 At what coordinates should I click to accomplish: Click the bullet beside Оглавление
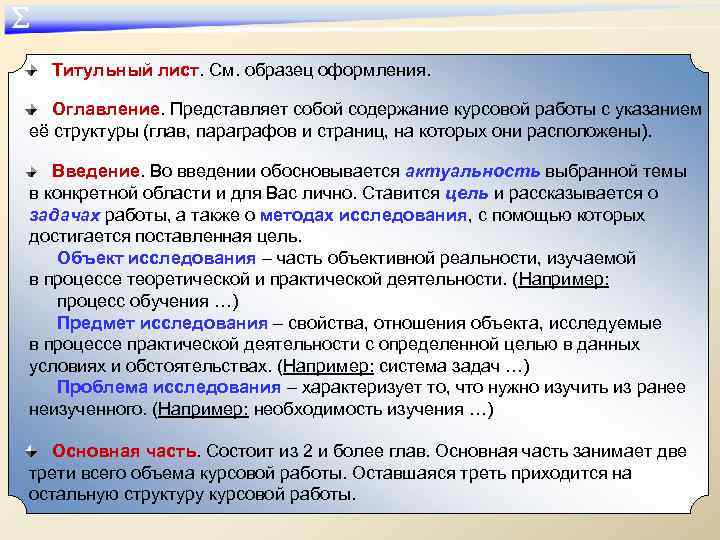(x=32, y=110)
